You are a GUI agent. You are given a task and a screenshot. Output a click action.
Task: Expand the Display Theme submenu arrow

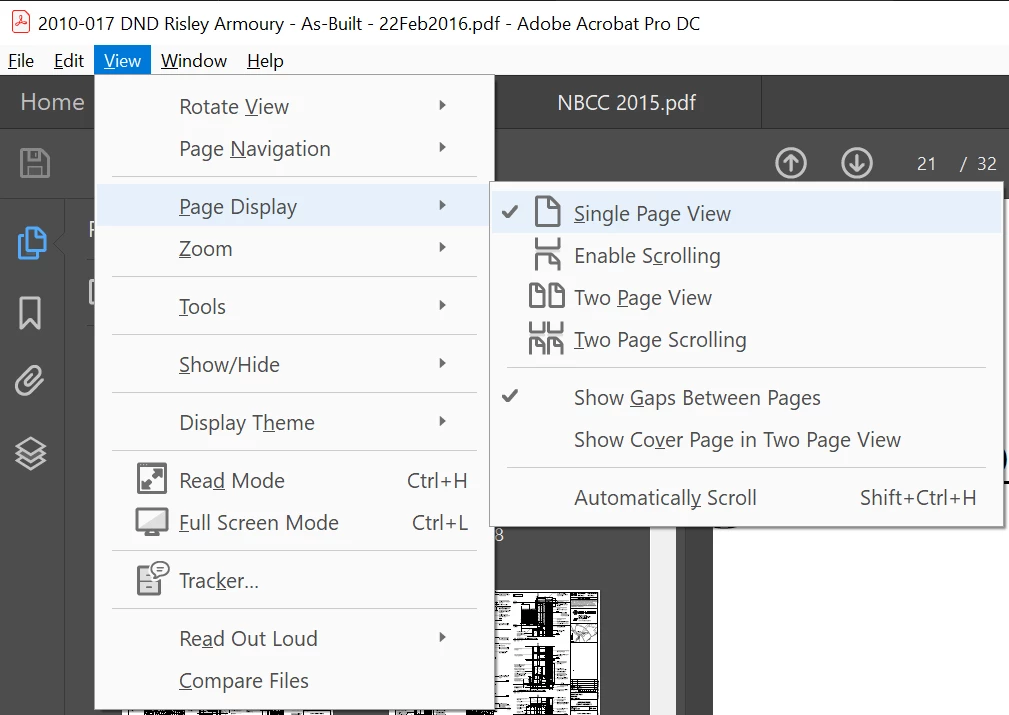point(442,421)
